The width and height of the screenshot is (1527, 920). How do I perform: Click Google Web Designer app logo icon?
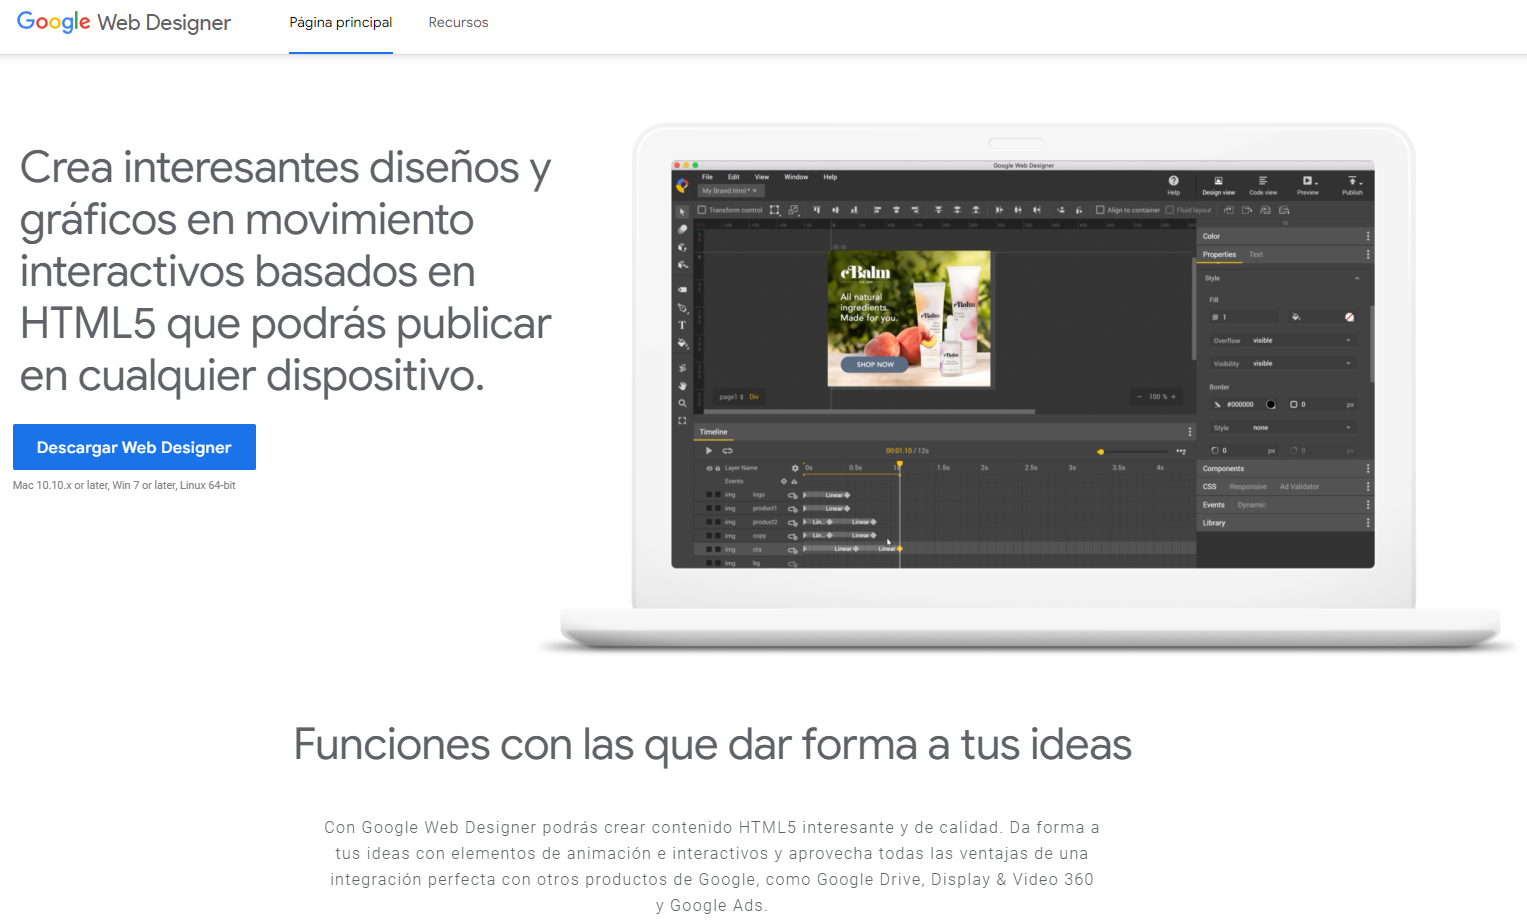[x=682, y=185]
